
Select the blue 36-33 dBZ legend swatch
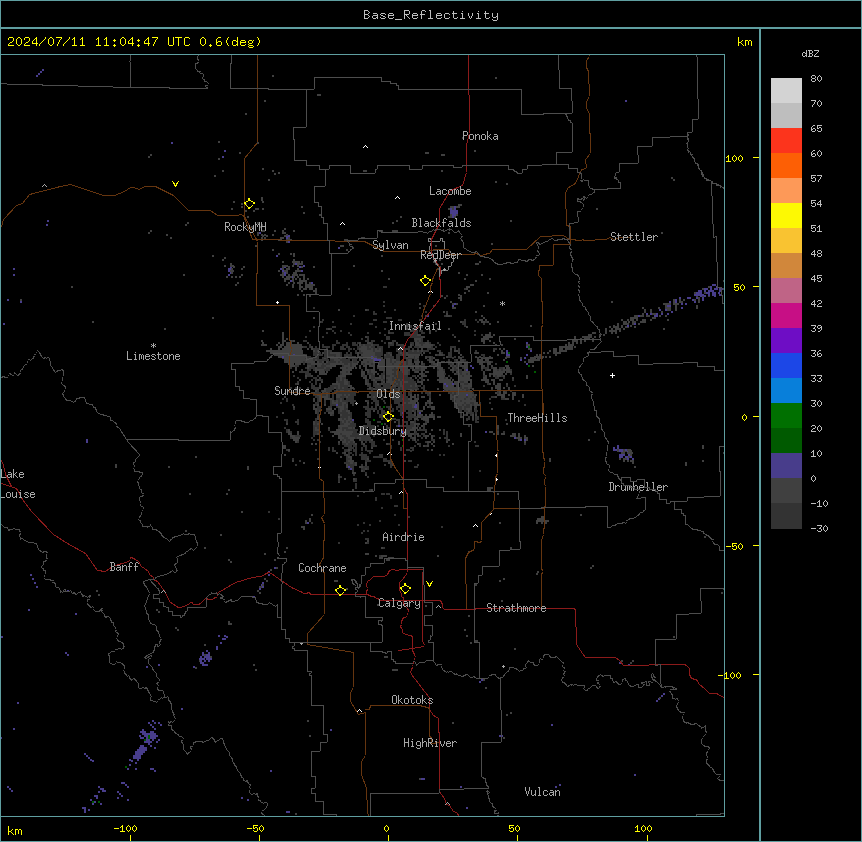click(786, 365)
